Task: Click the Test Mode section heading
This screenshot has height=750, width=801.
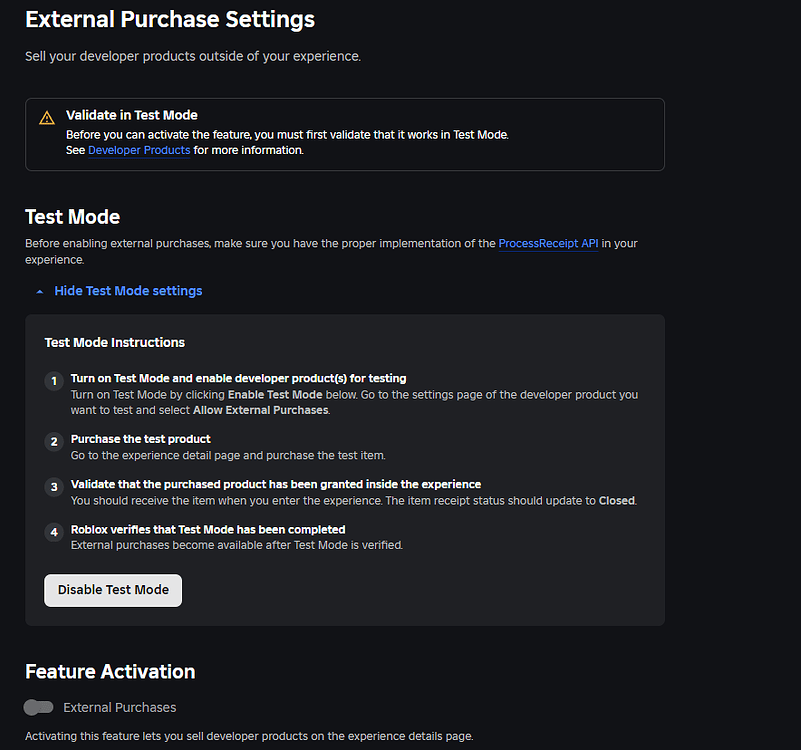Action: pos(73,217)
